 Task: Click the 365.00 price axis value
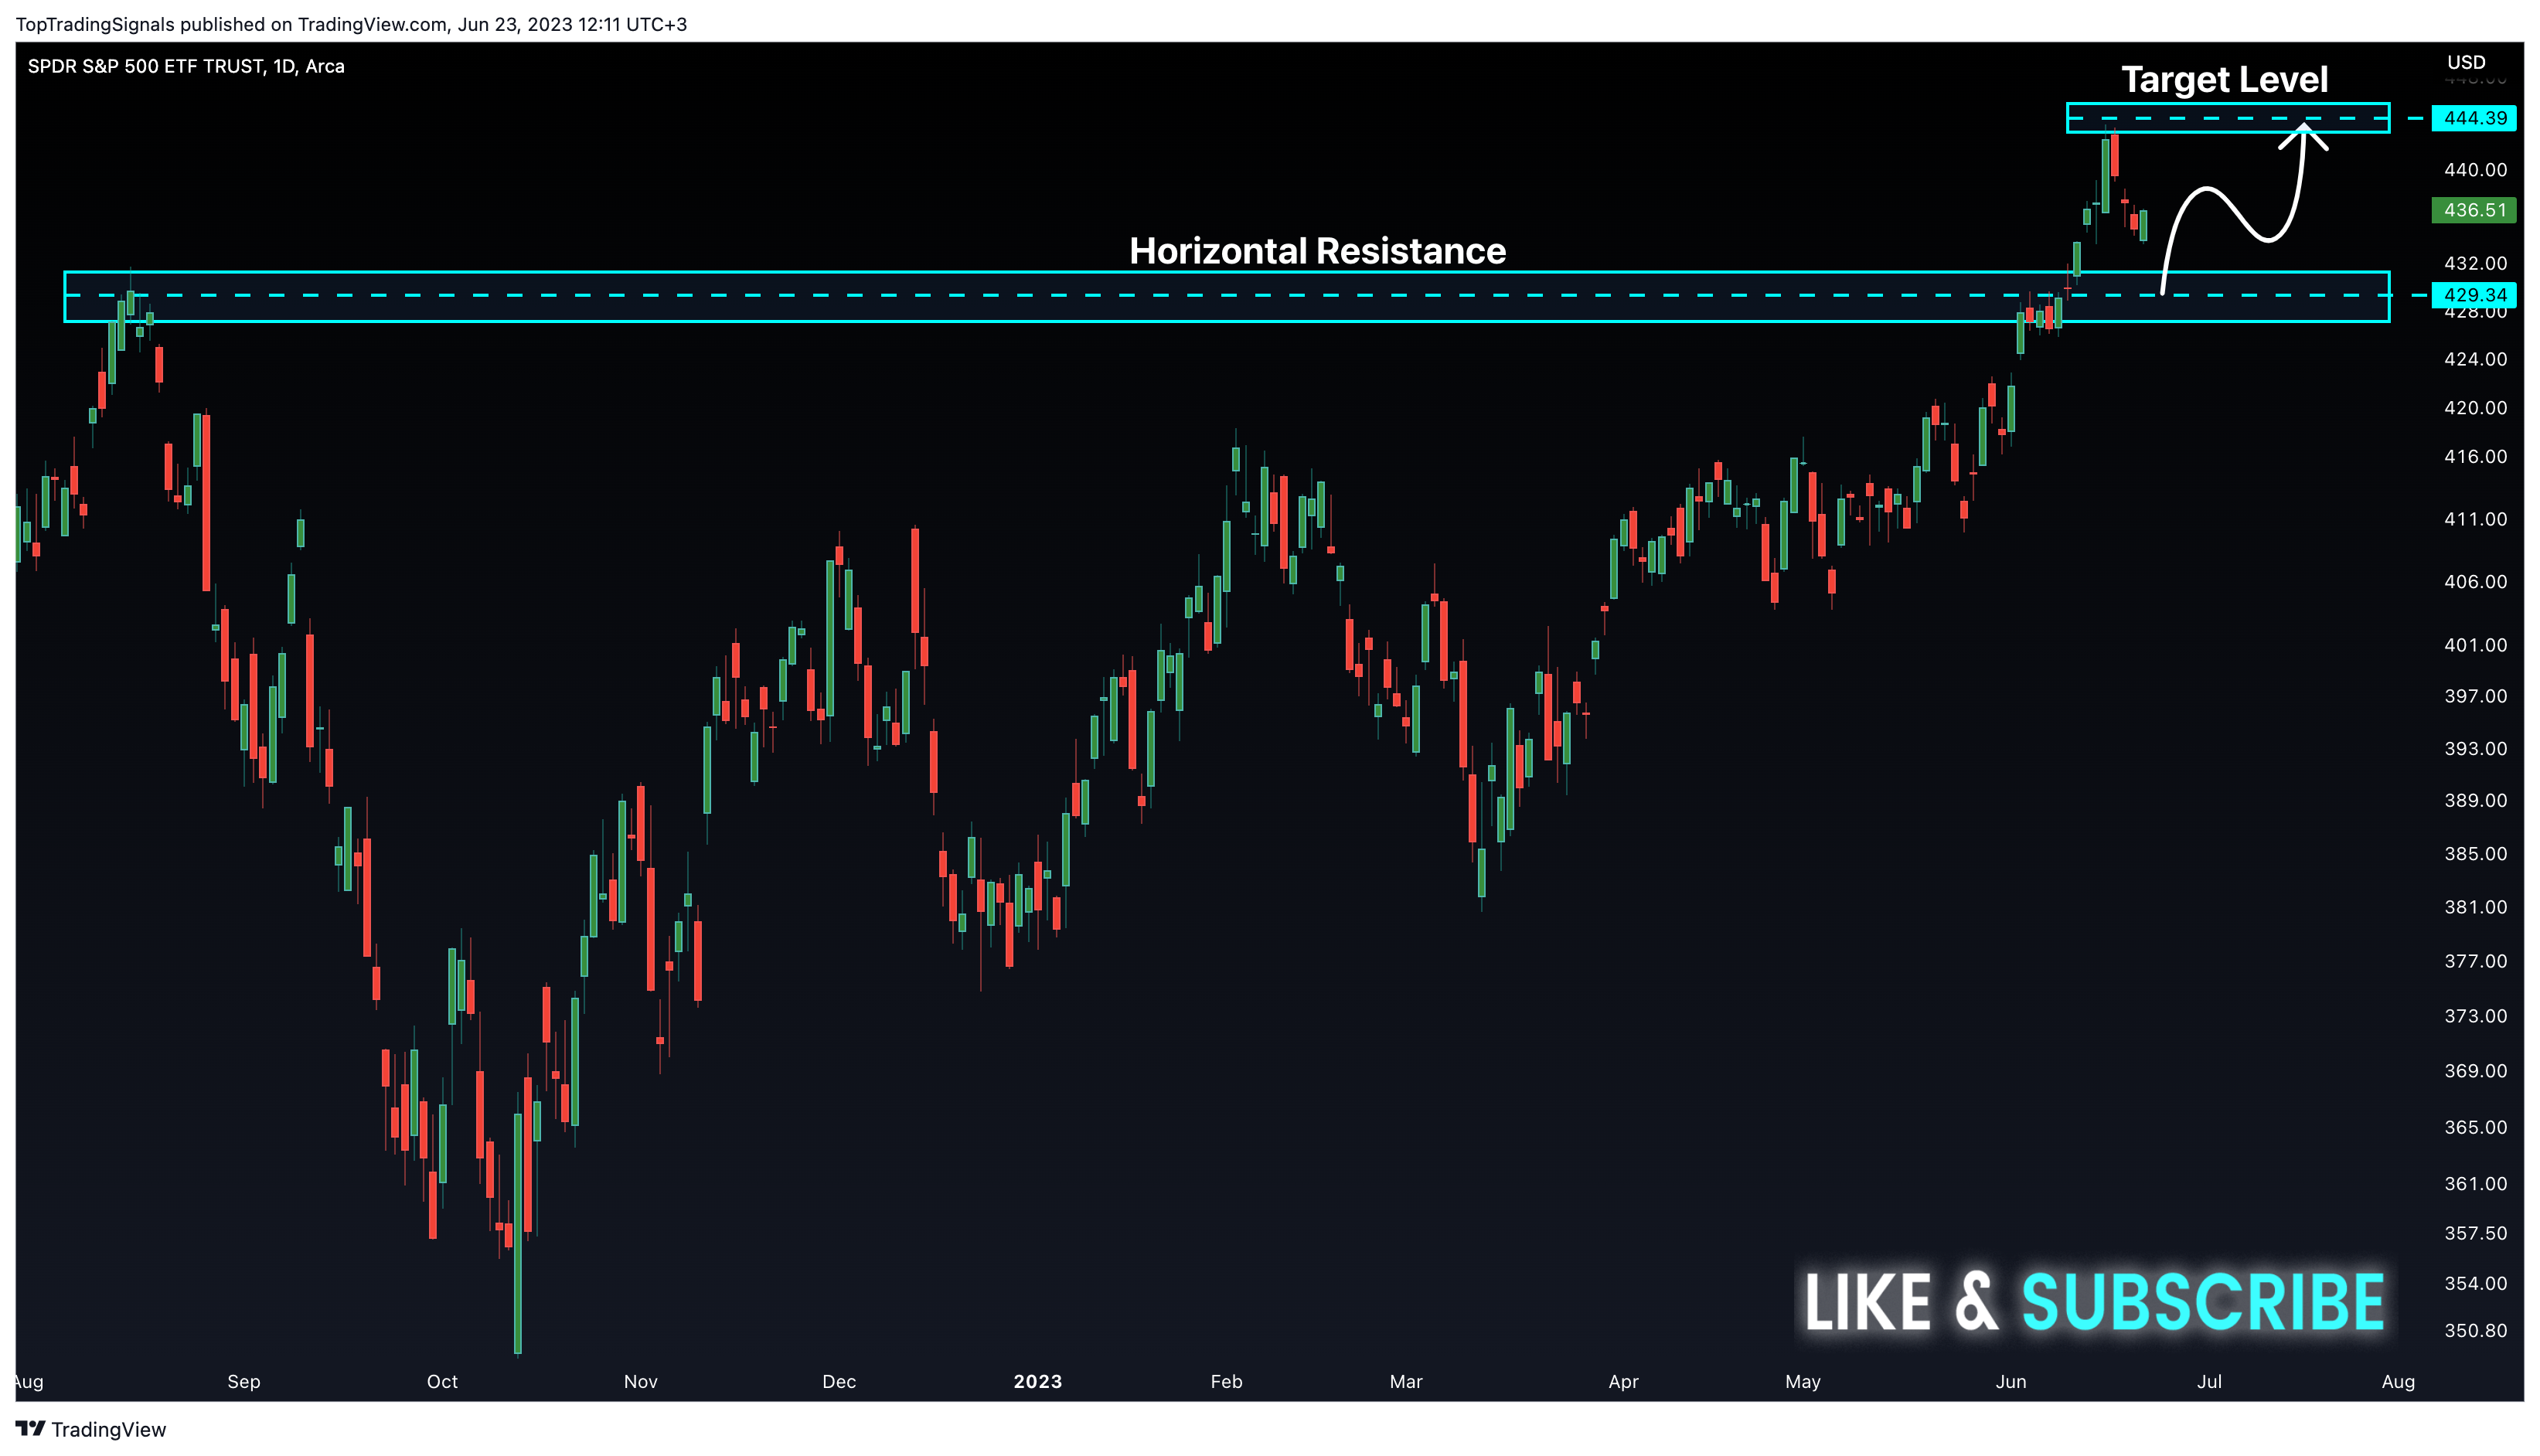[2475, 1127]
